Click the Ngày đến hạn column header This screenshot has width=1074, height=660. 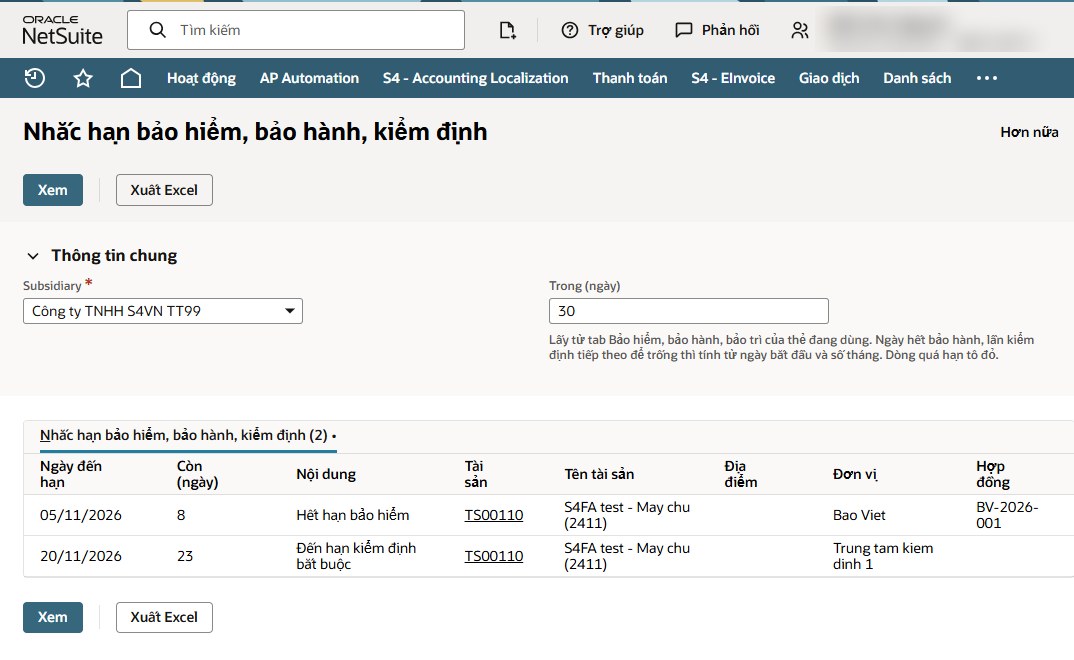(x=71, y=474)
